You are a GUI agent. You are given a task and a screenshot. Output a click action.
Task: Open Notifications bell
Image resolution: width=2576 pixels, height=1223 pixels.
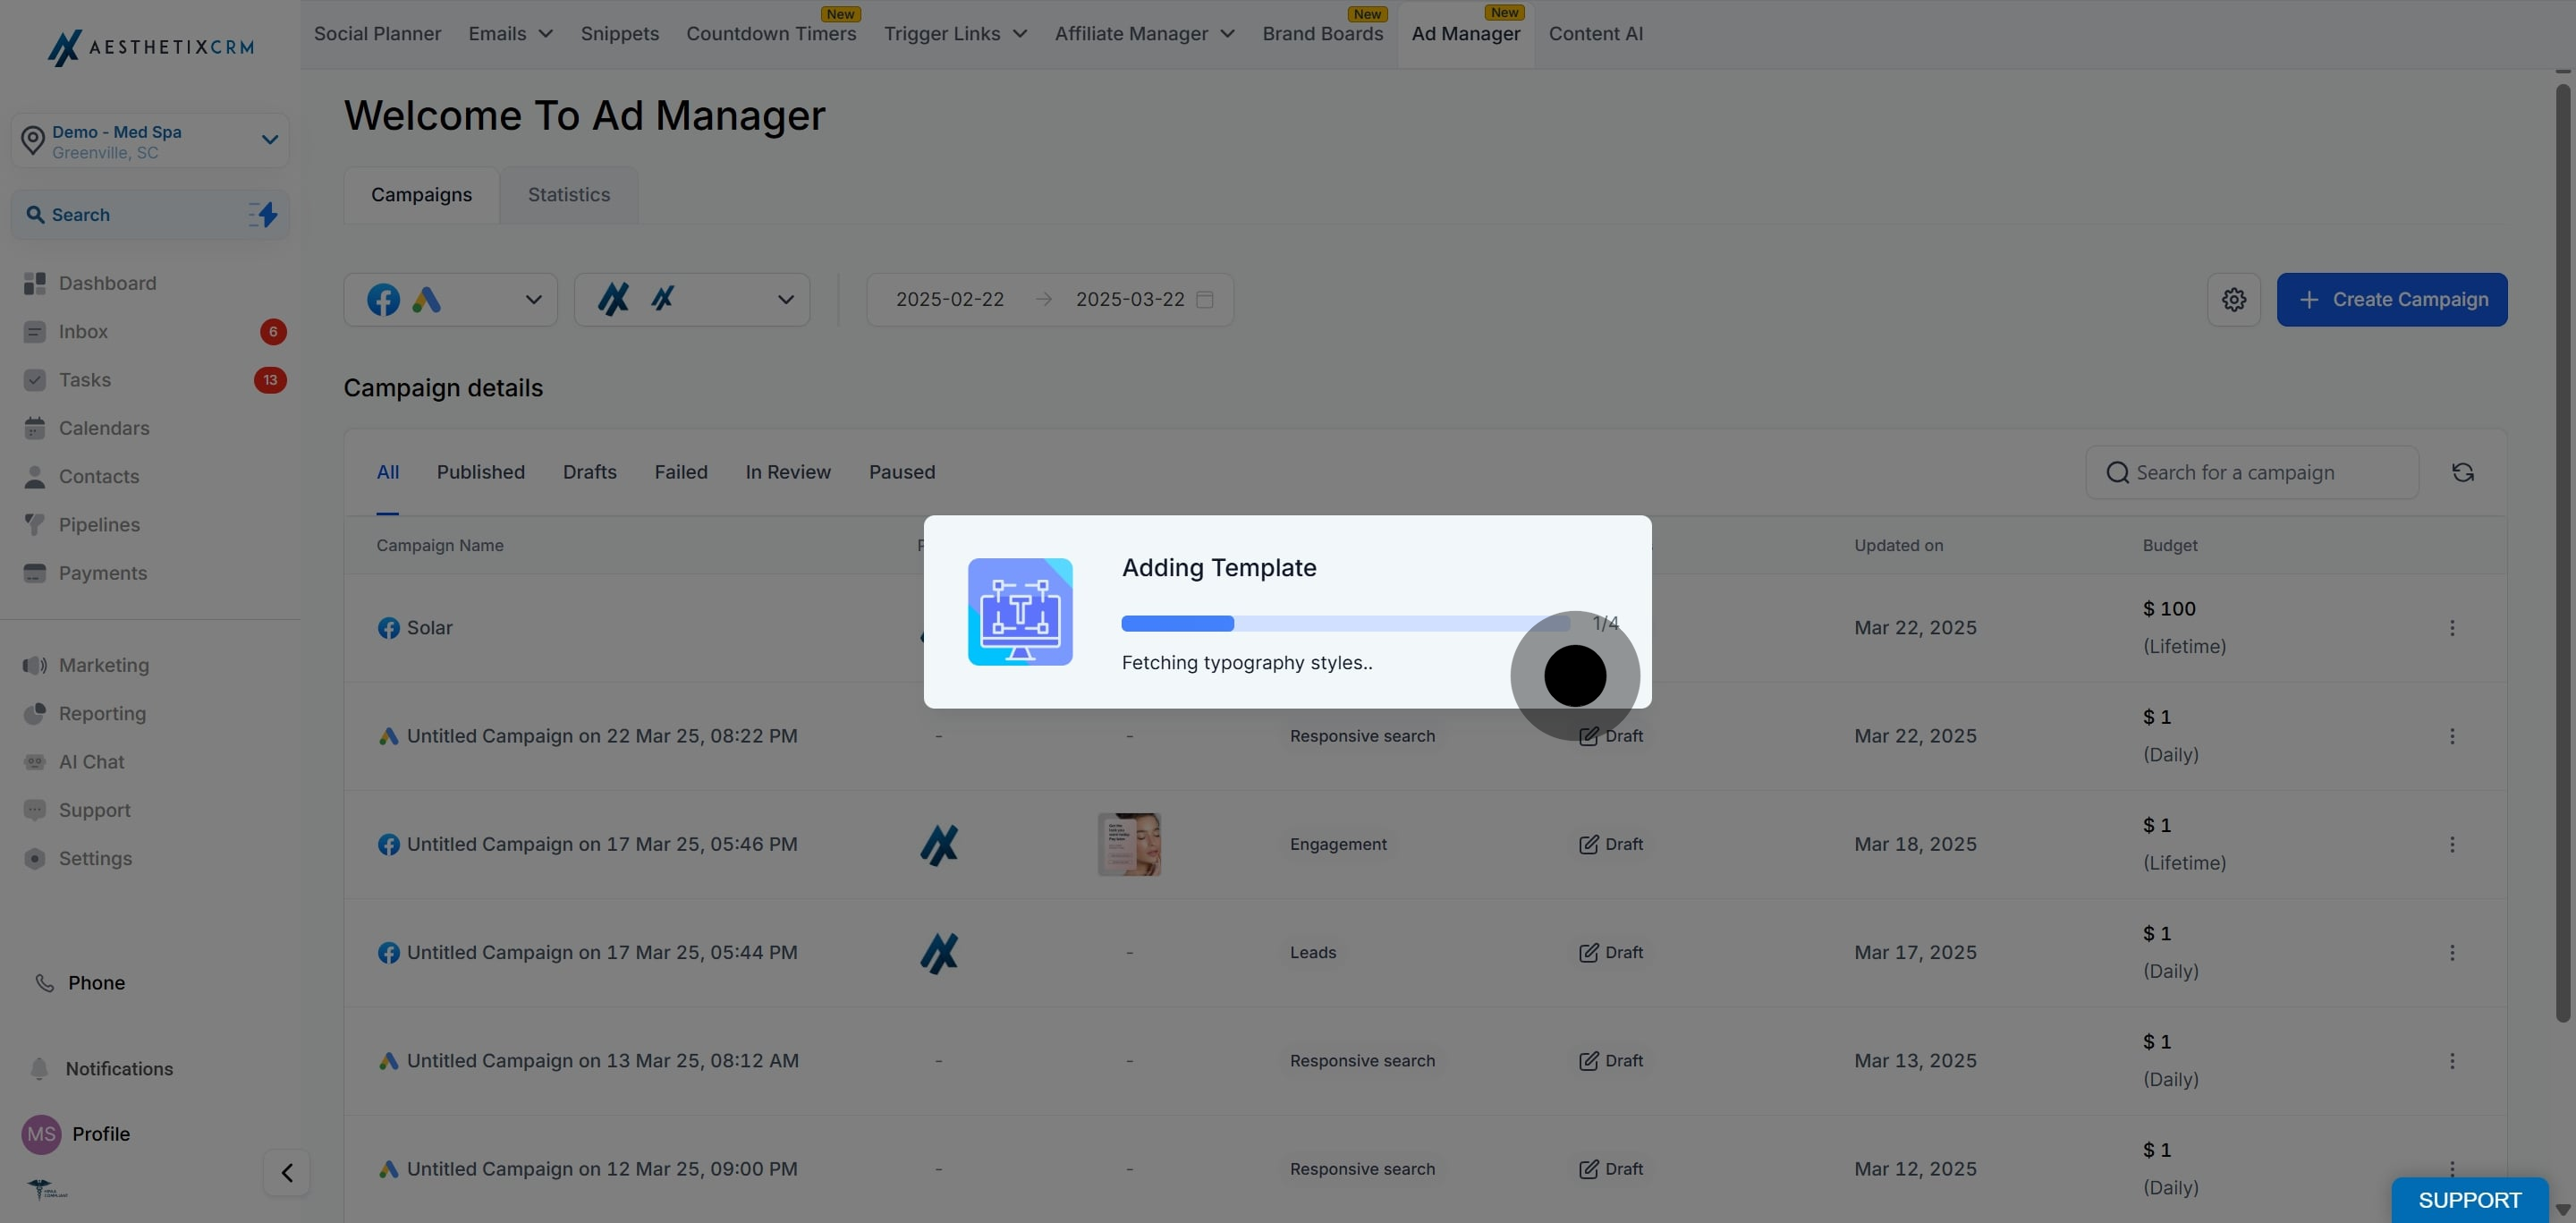pos(39,1069)
